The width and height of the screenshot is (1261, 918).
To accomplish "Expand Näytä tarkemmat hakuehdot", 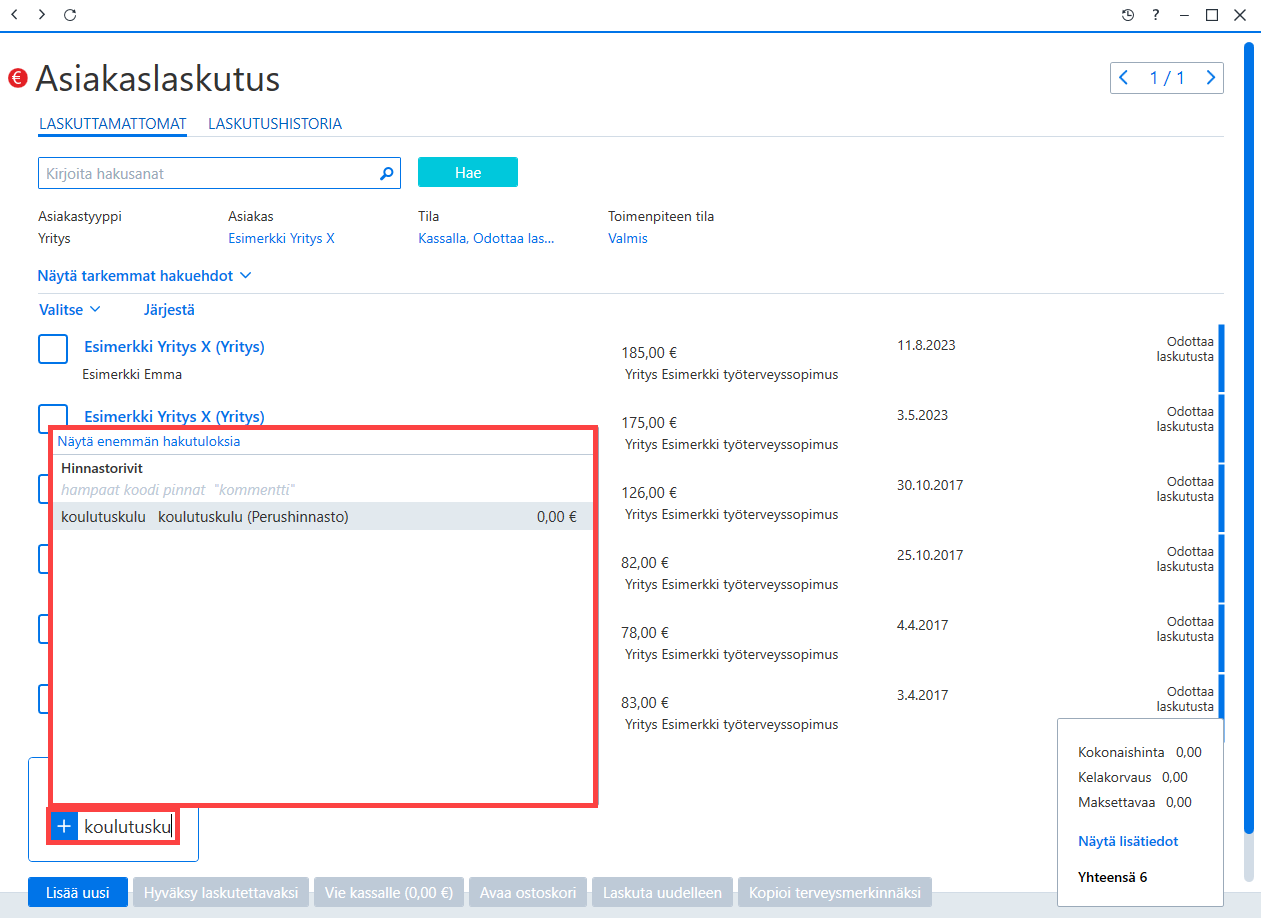I will point(144,275).
